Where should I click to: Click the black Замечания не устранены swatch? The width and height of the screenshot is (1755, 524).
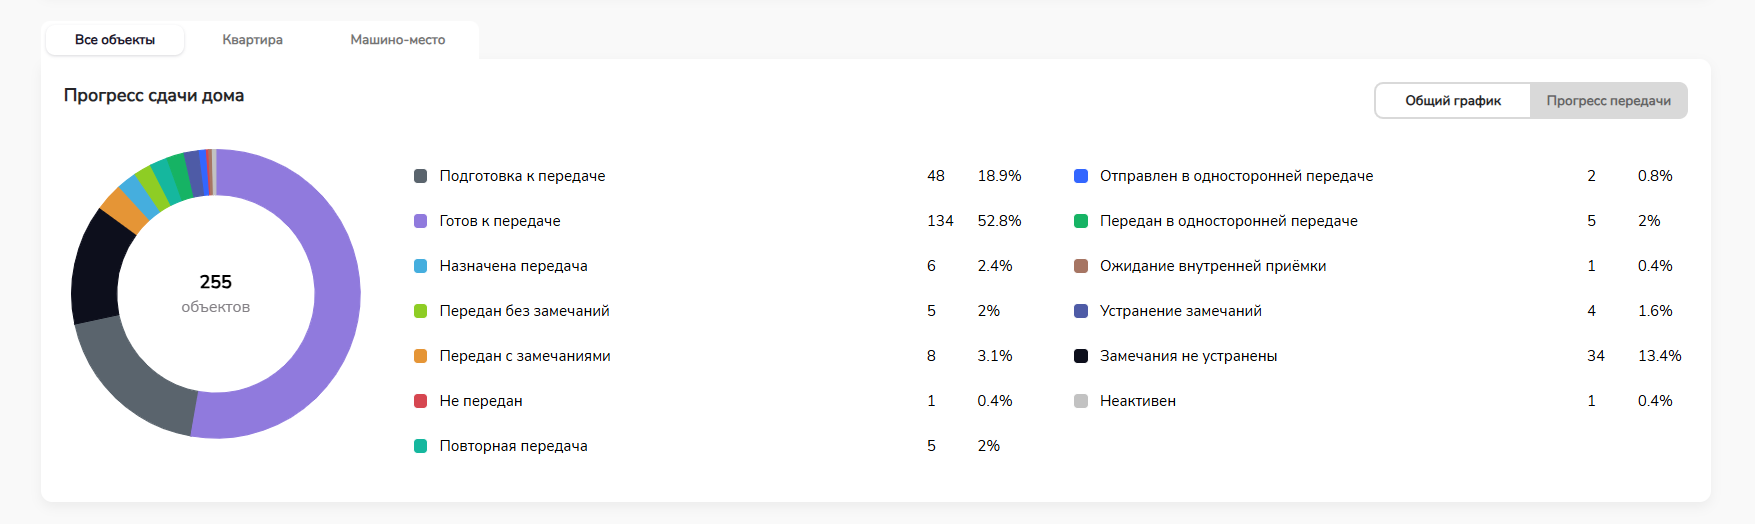1081,356
